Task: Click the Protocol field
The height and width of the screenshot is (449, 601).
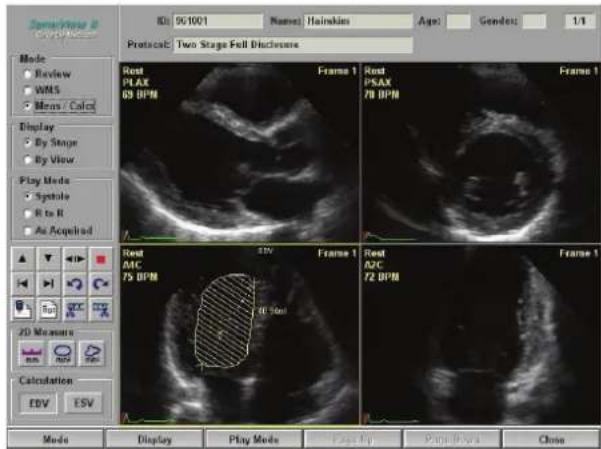Action: 293,45
